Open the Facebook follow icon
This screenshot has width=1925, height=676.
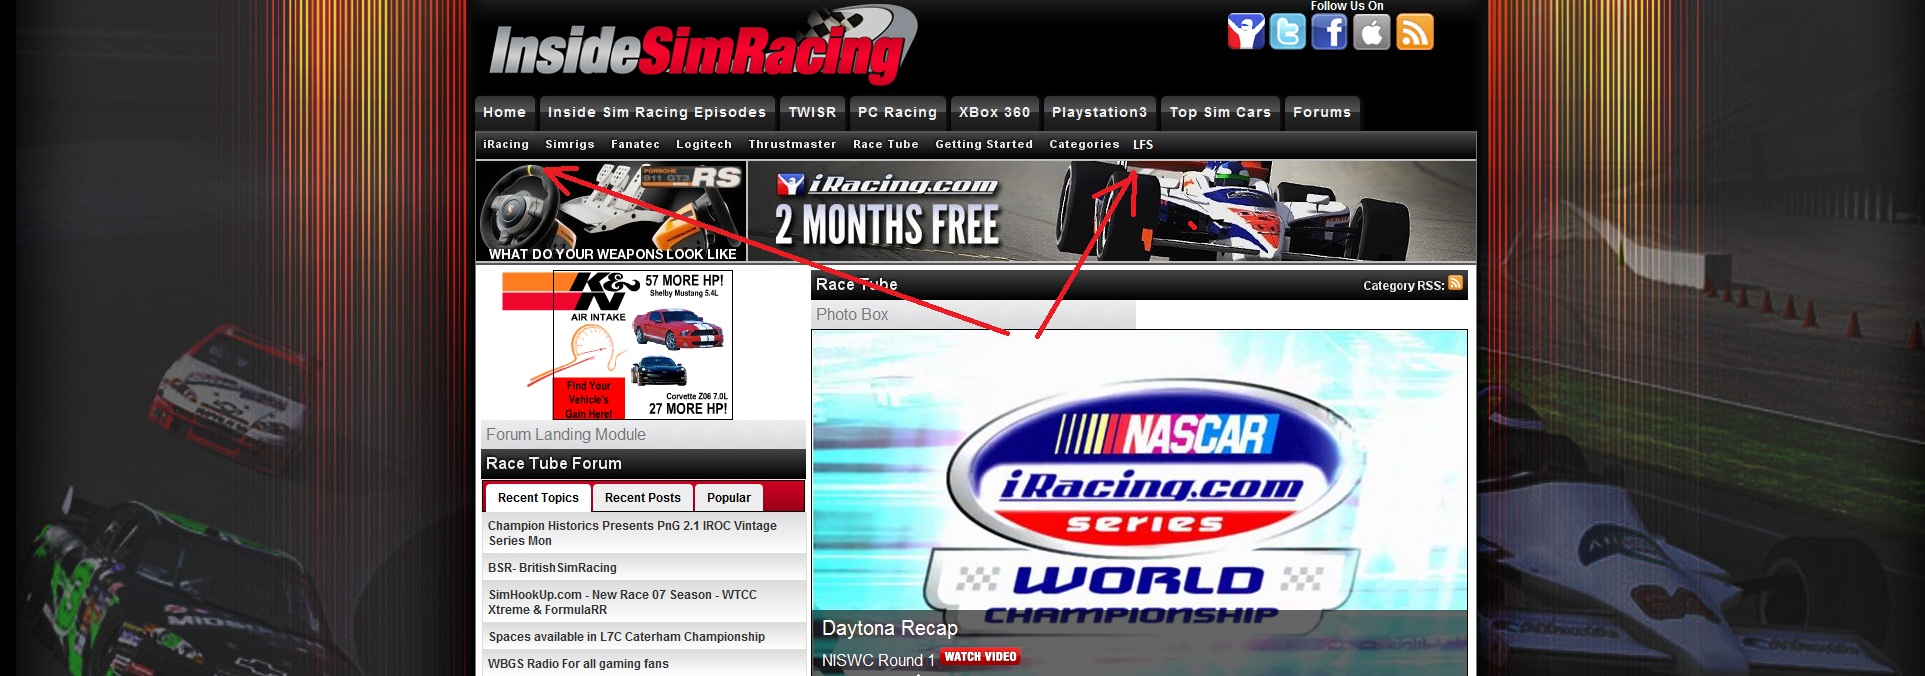point(1330,32)
